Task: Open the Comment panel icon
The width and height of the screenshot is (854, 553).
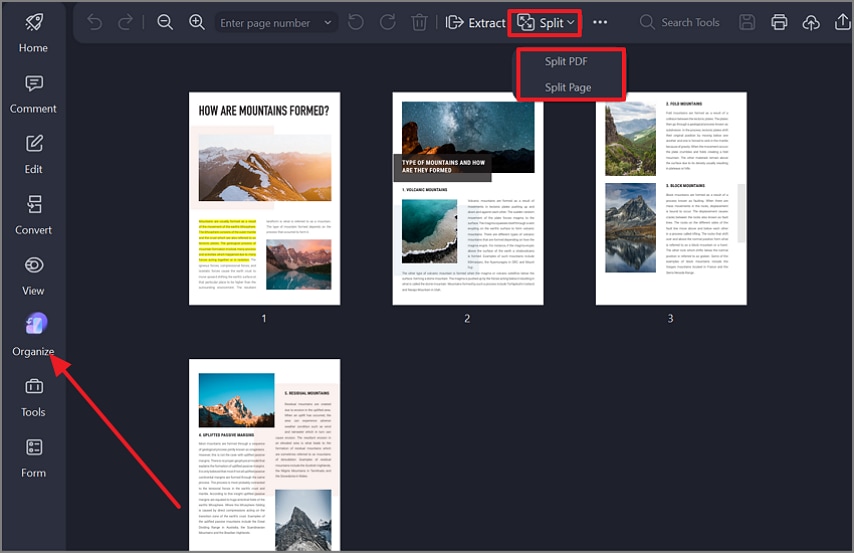Action: pyautogui.click(x=34, y=83)
